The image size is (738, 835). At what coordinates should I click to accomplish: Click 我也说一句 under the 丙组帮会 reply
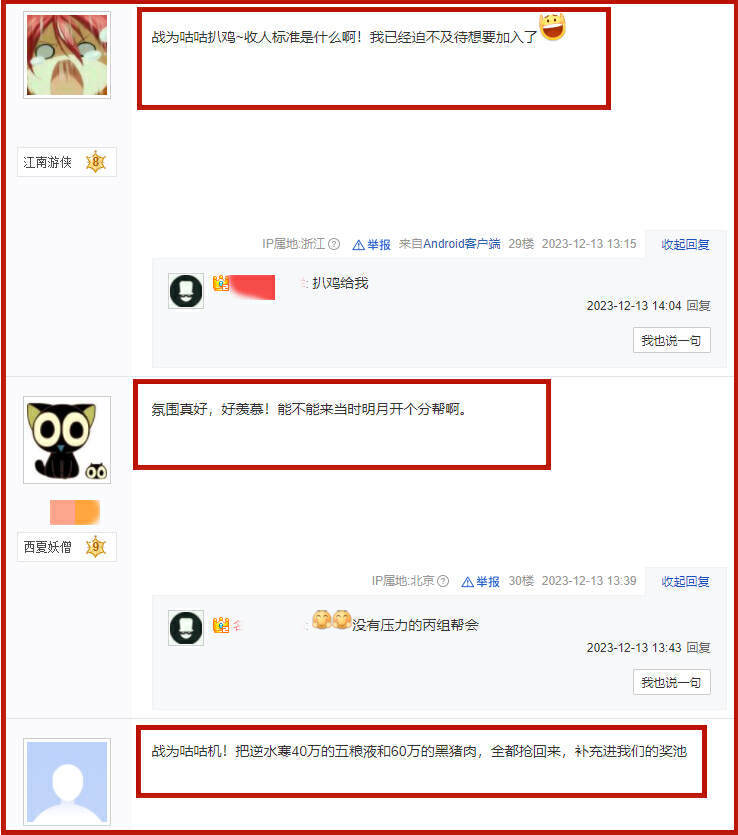(671, 682)
